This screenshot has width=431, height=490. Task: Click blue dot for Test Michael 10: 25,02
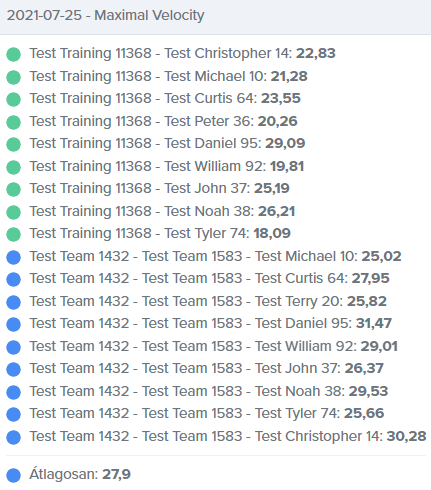pos(13,257)
